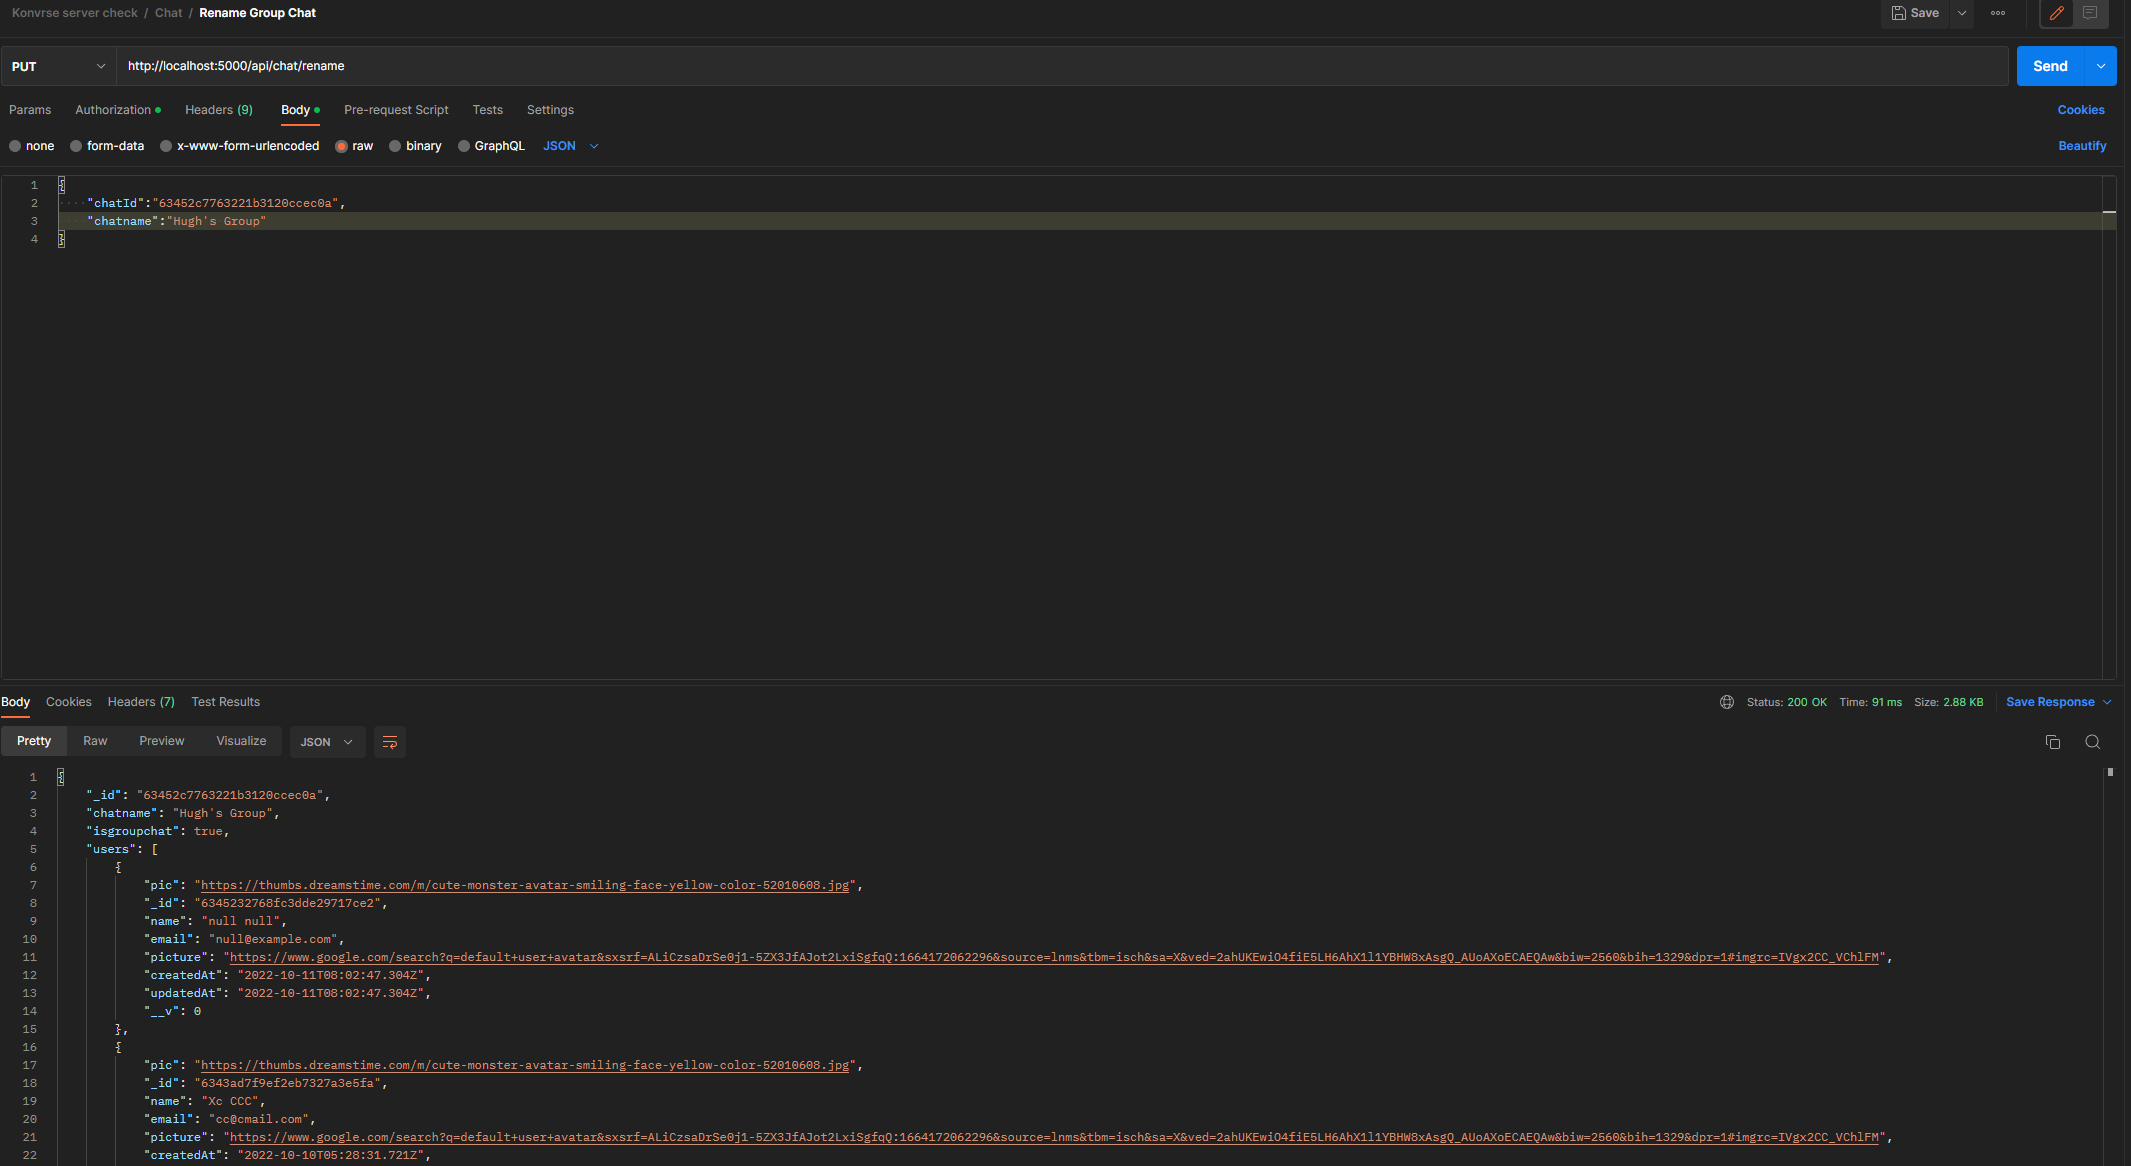Open the response JSON format dropdown
This screenshot has height=1166, width=2131.
pyautogui.click(x=327, y=742)
